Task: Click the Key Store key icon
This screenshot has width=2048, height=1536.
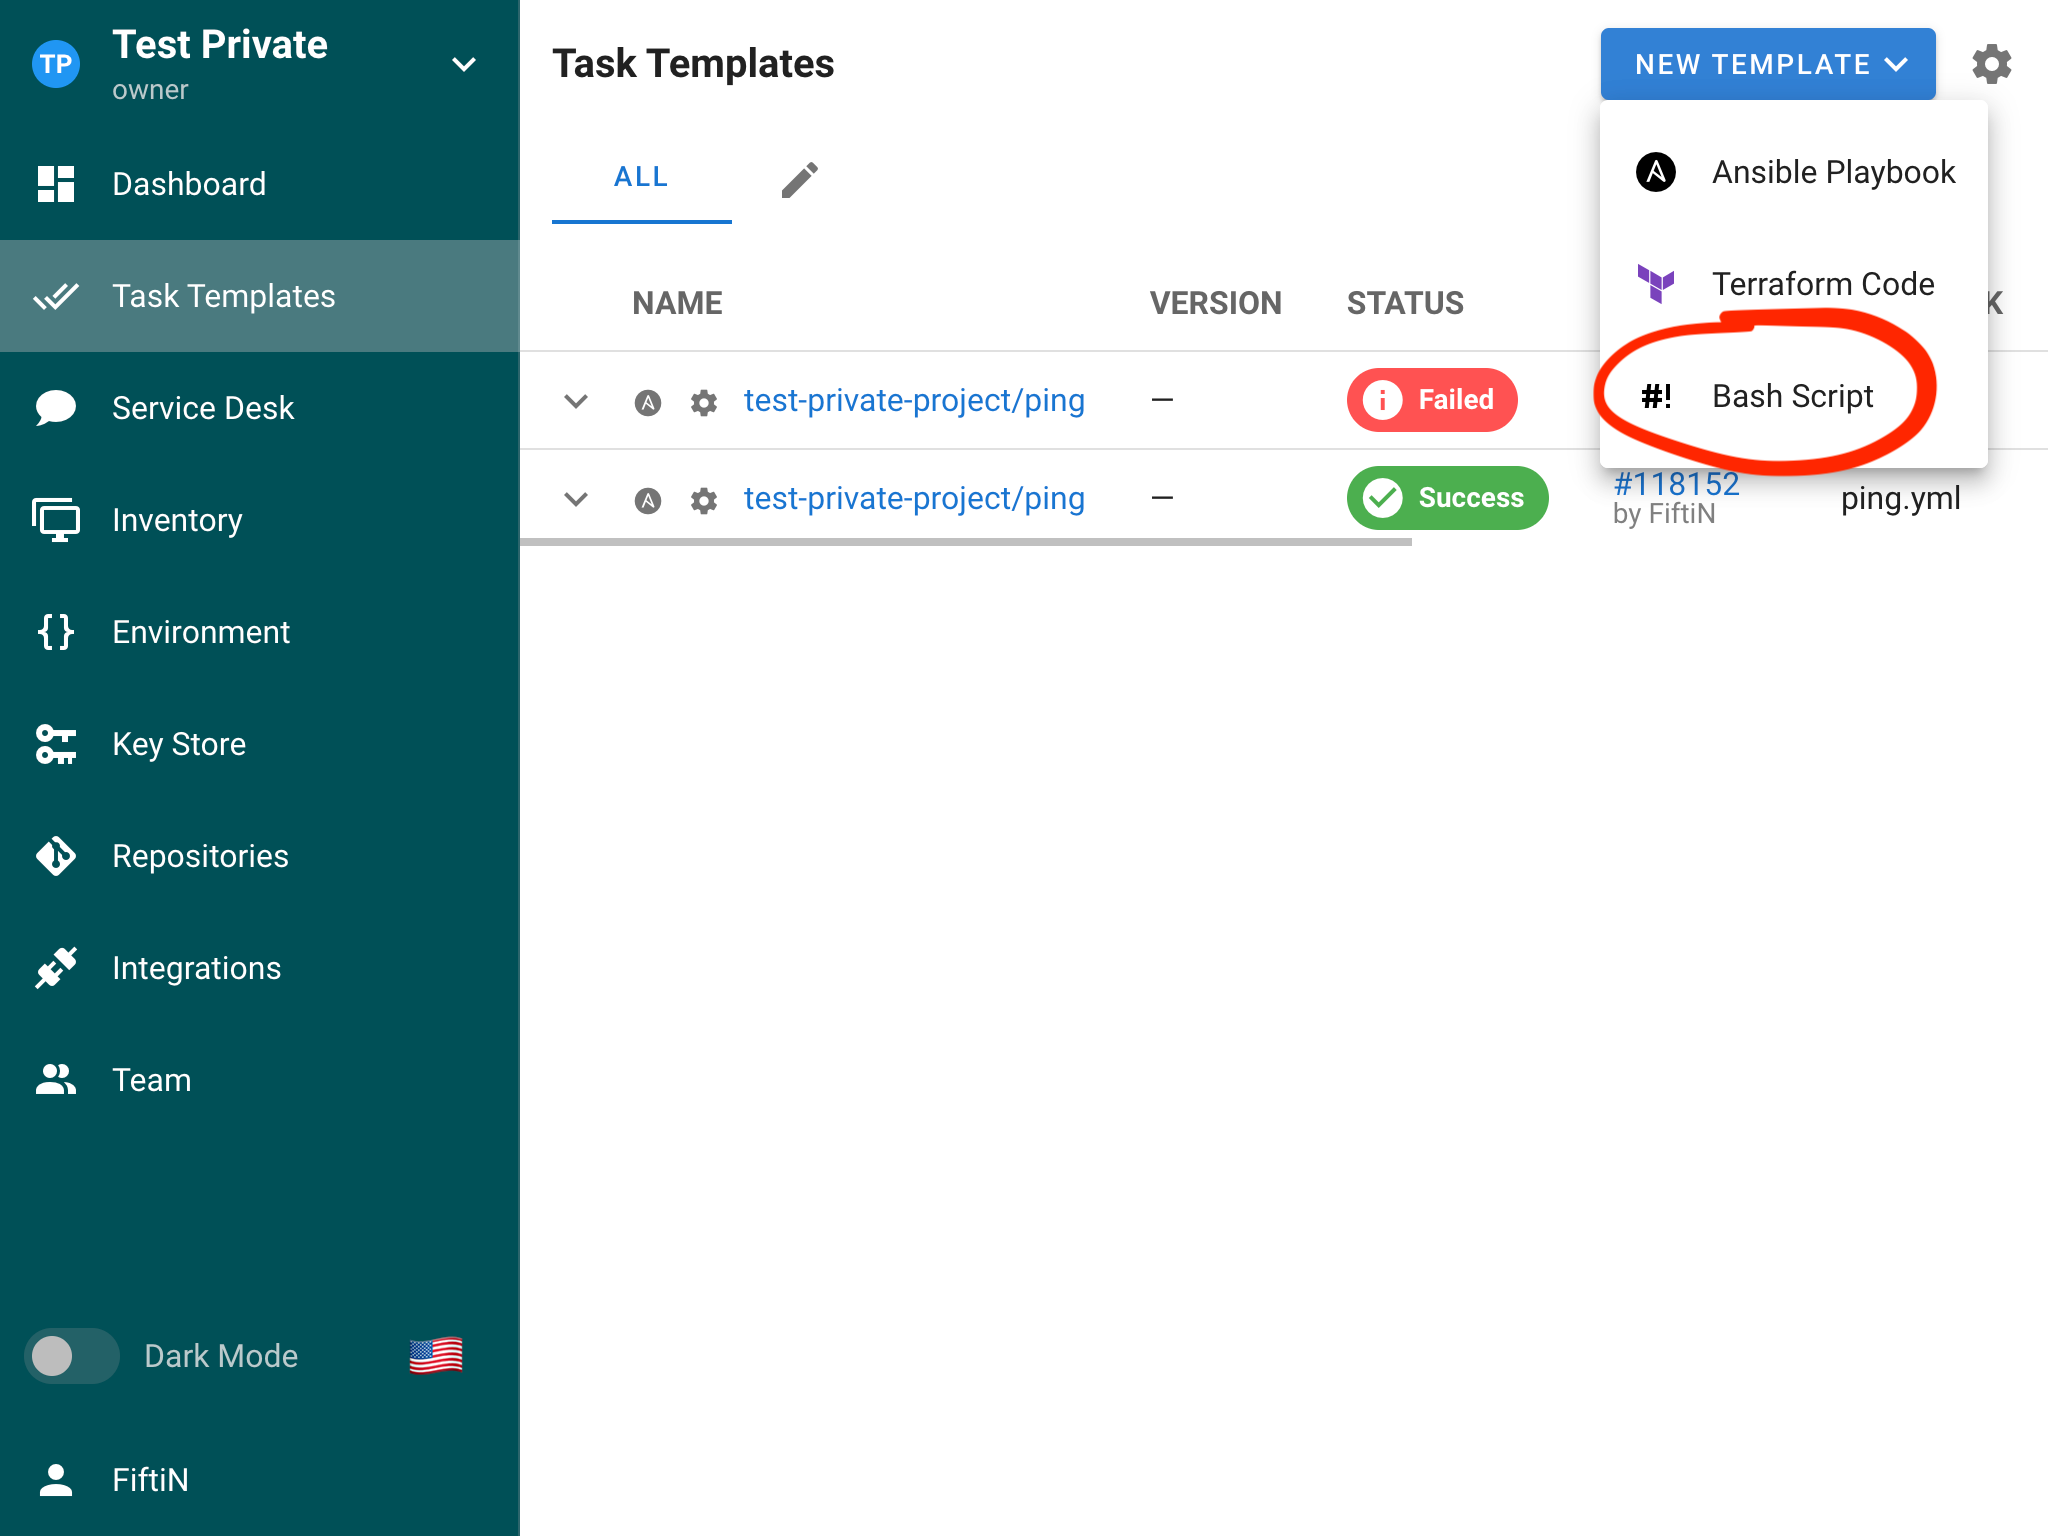Action: [x=56, y=745]
